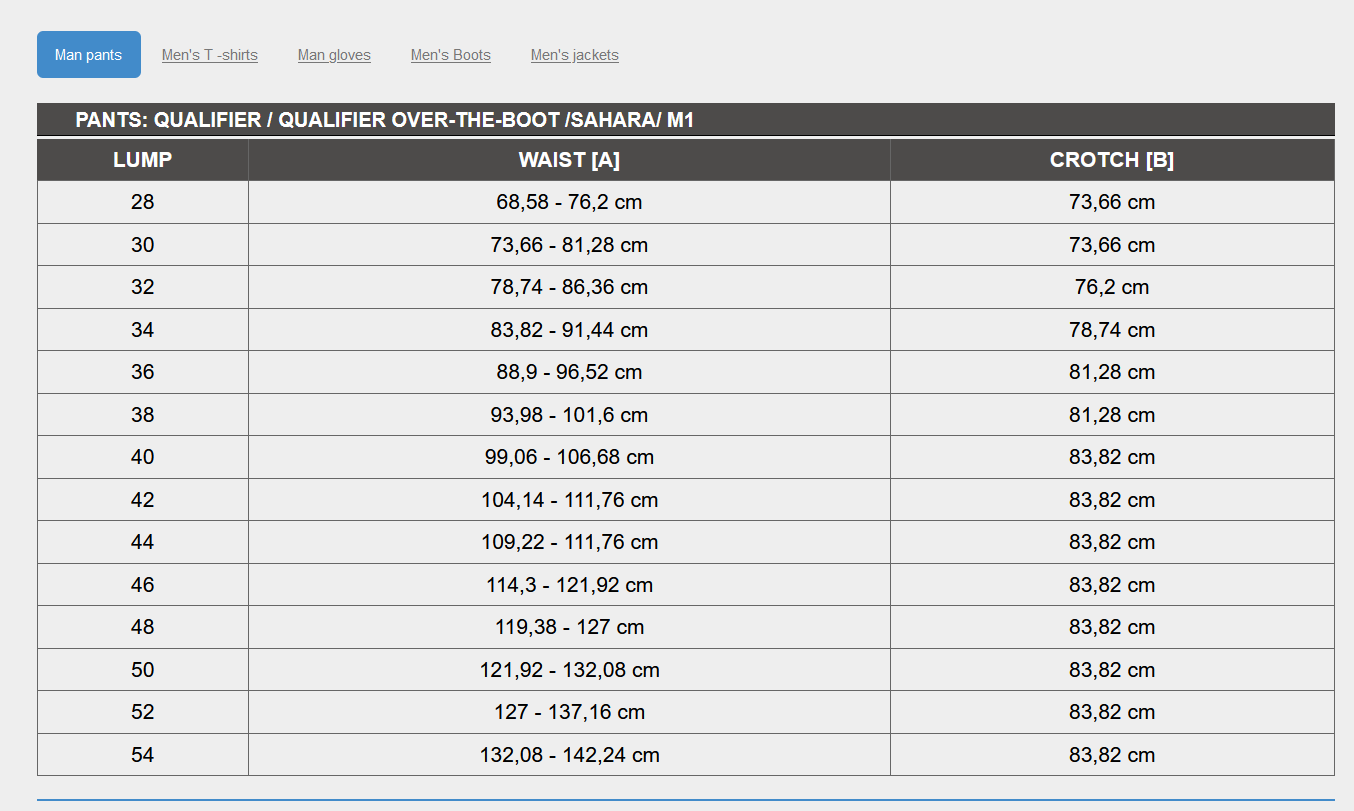Click crotch value in size 38 row

(1112, 415)
